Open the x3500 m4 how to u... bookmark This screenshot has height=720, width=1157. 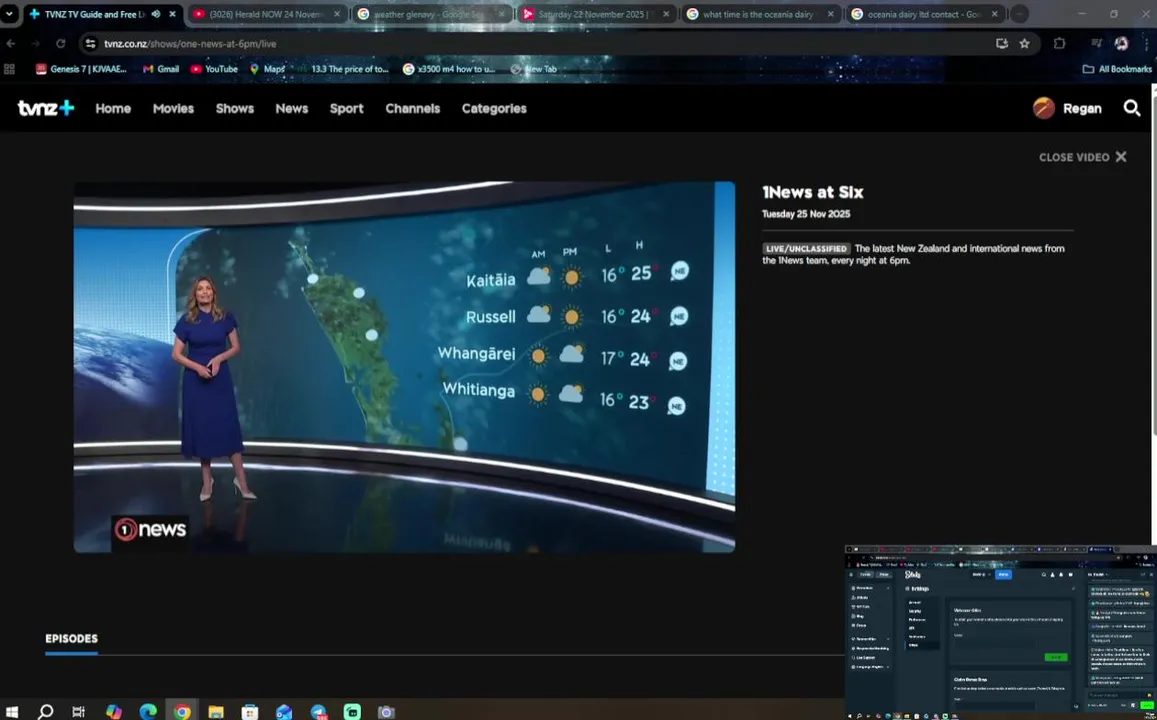pyautogui.click(x=449, y=69)
